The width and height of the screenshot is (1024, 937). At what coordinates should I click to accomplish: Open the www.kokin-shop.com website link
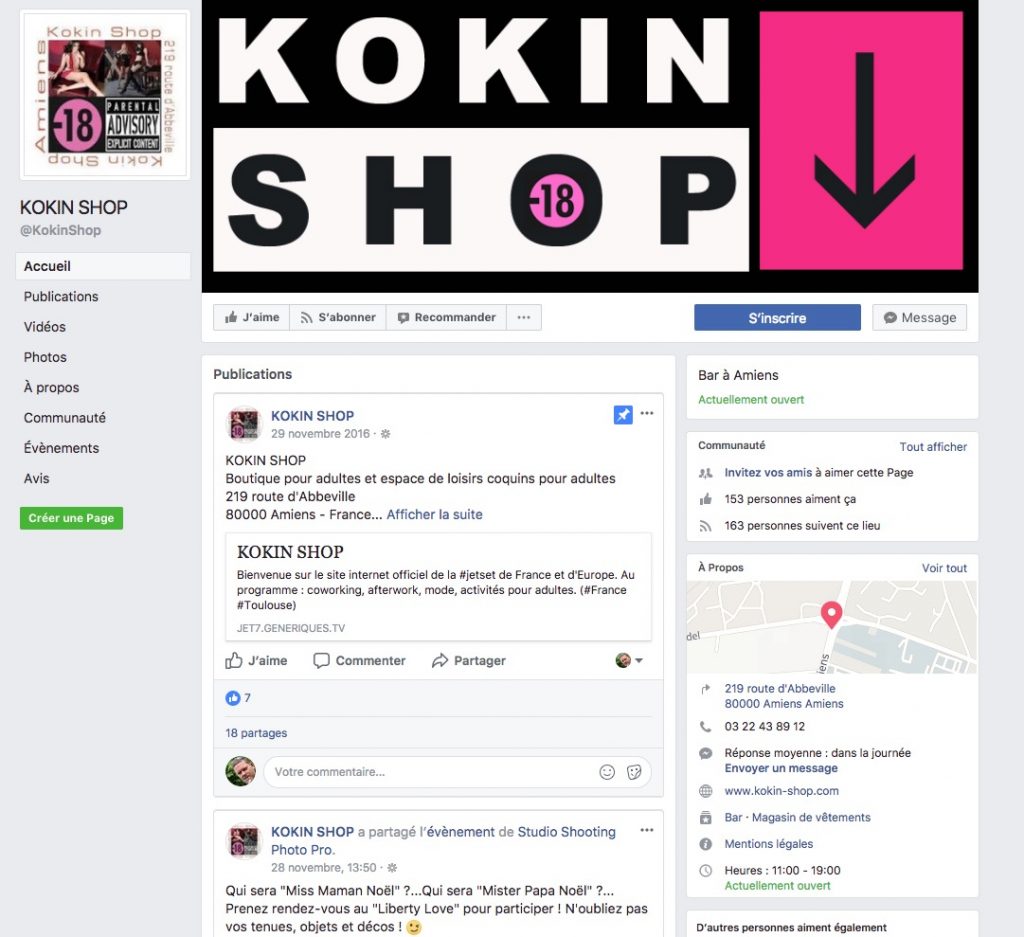[781, 791]
